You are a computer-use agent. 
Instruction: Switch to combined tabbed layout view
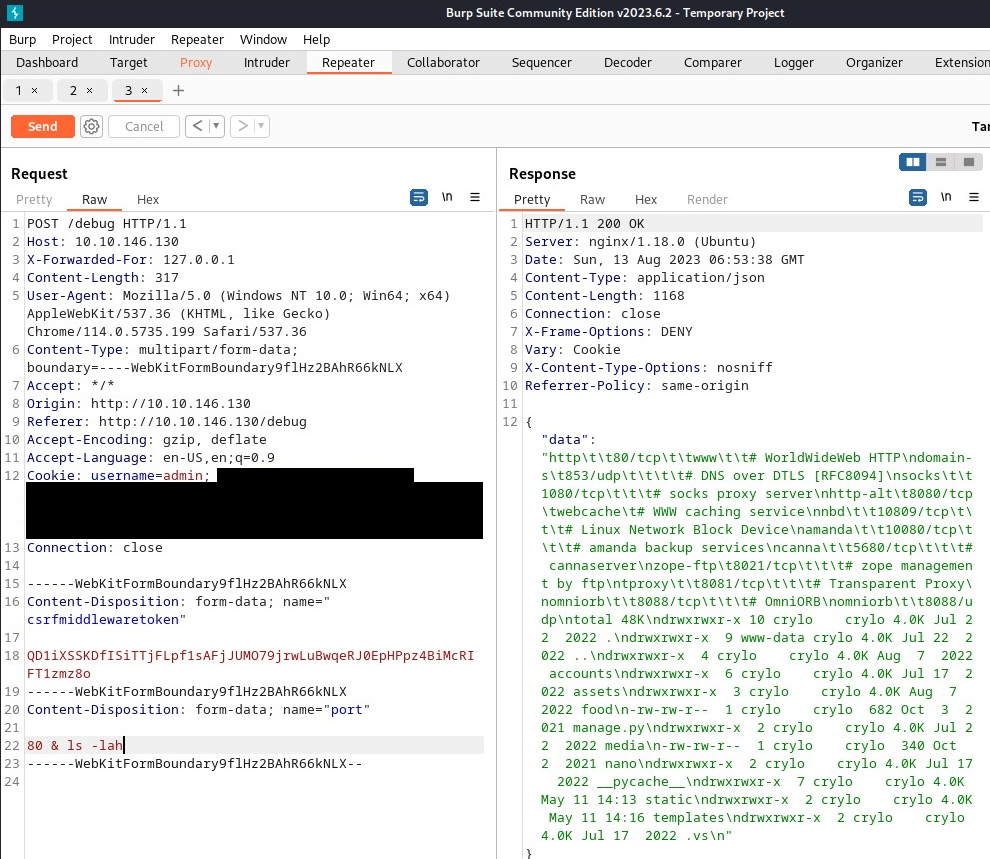click(x=969, y=162)
